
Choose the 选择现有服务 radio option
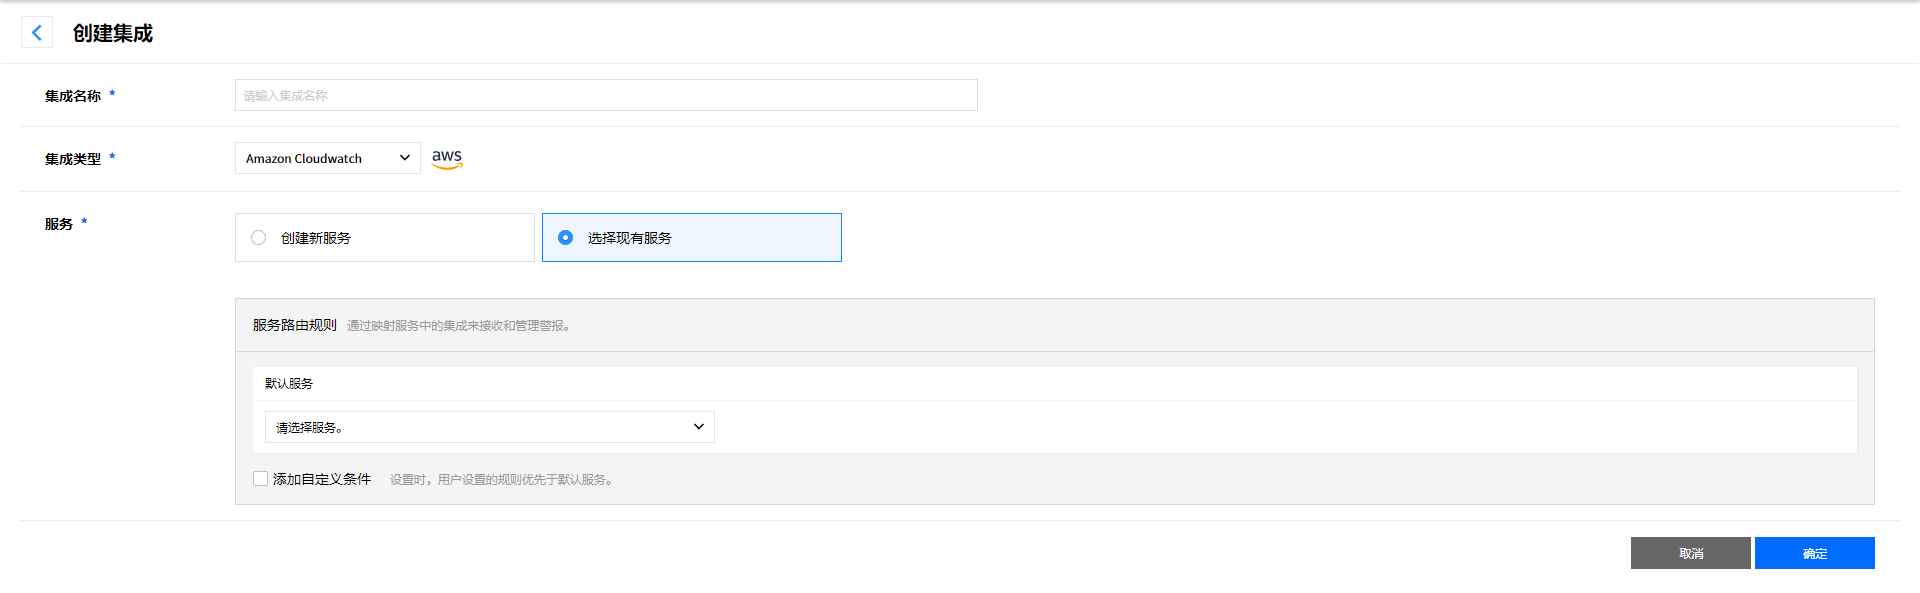point(566,238)
